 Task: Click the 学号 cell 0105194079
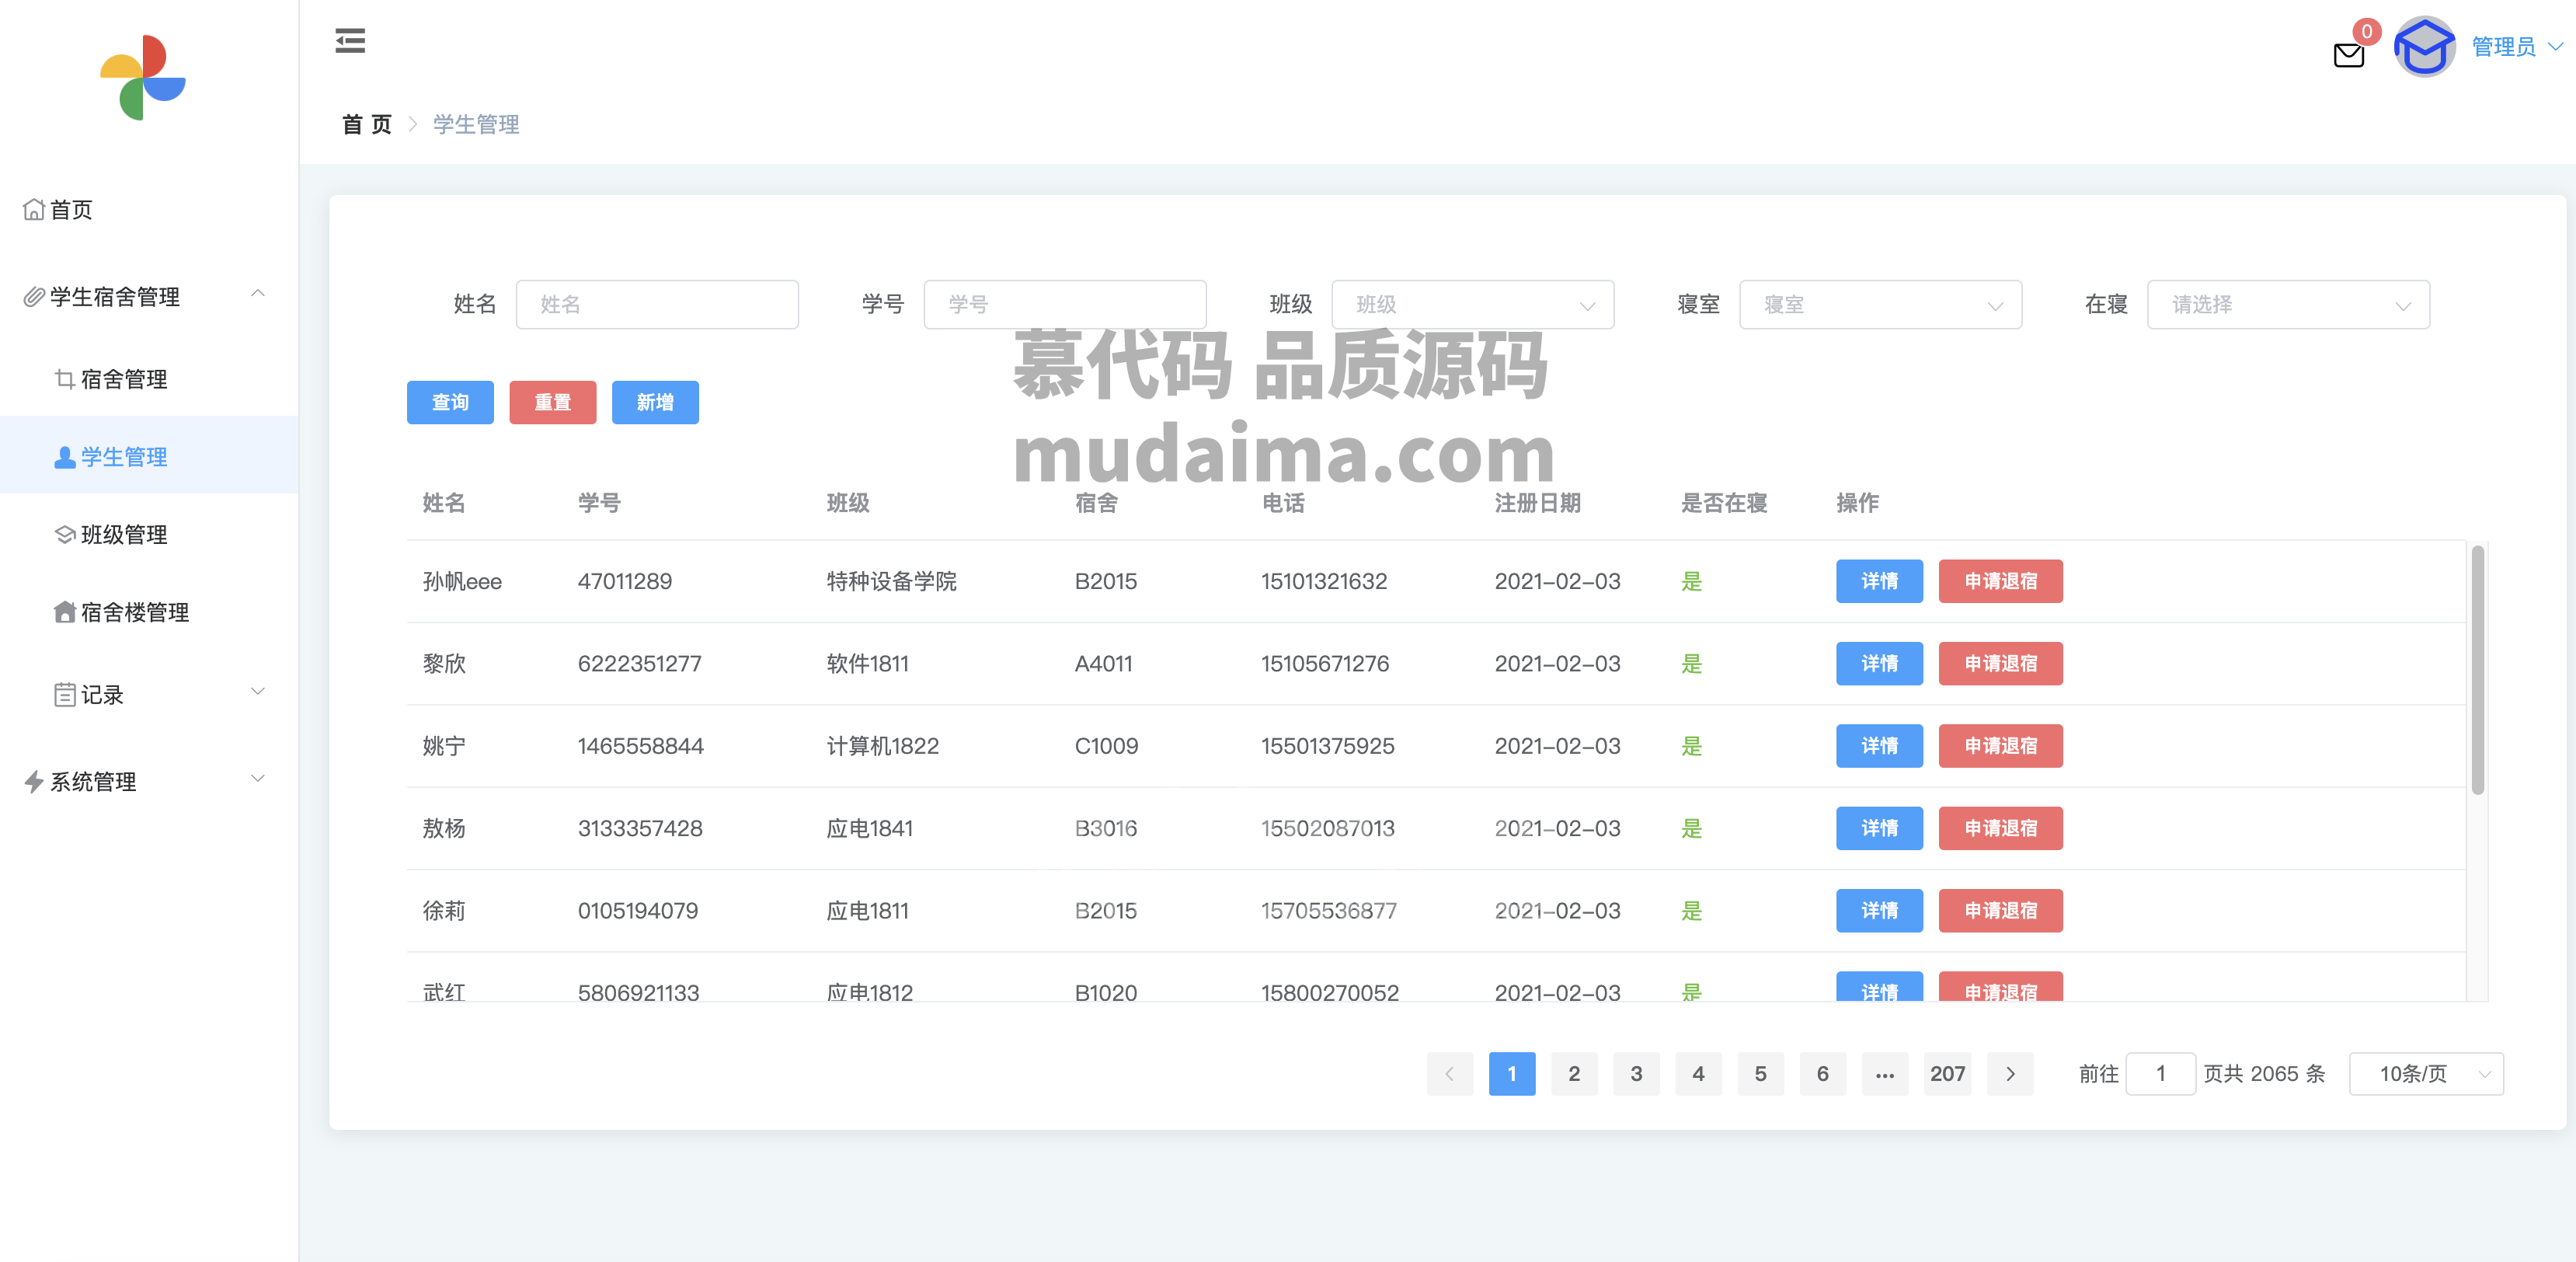[638, 911]
